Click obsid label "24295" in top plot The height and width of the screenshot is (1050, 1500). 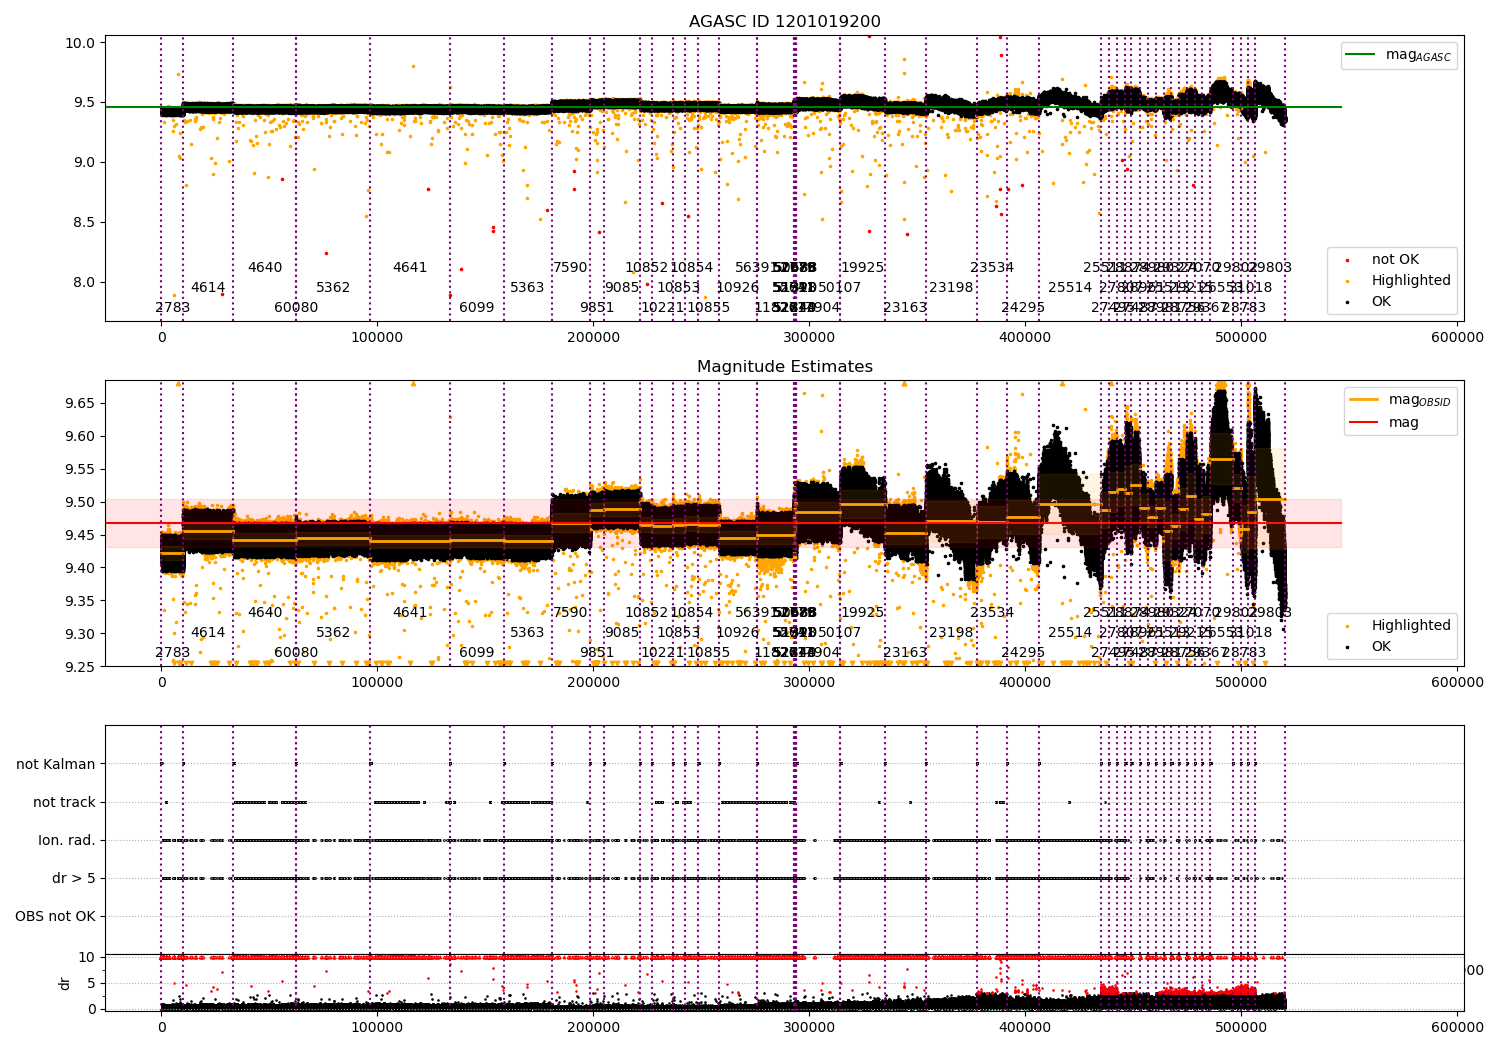click(1023, 308)
